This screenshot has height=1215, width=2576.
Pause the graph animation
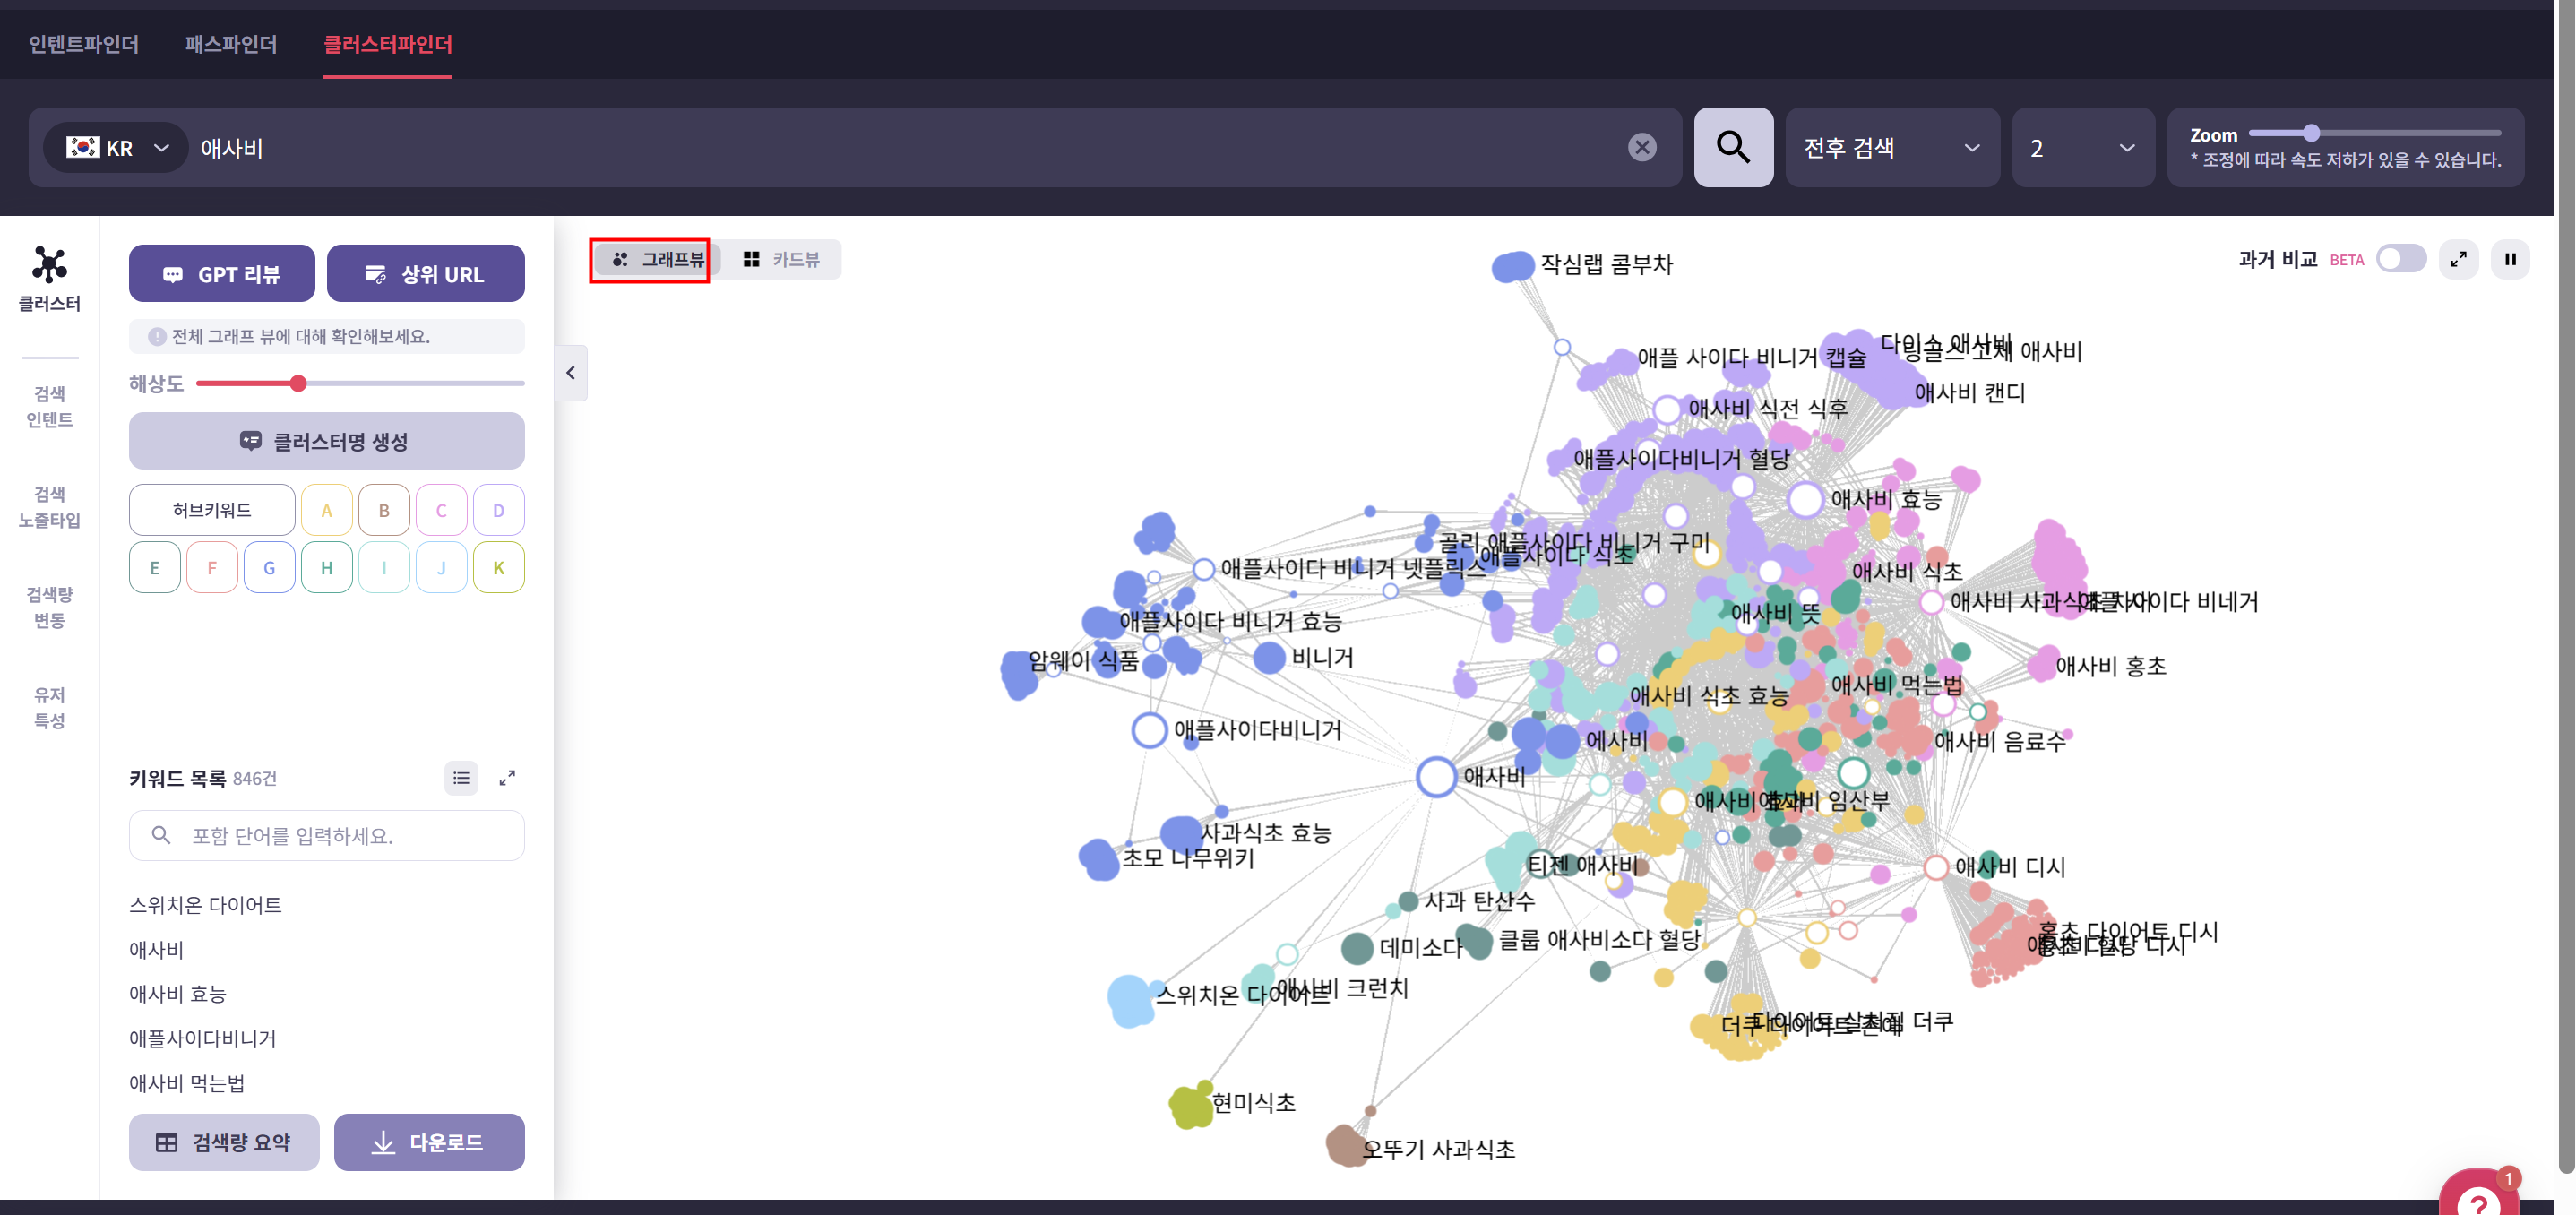[2509, 260]
